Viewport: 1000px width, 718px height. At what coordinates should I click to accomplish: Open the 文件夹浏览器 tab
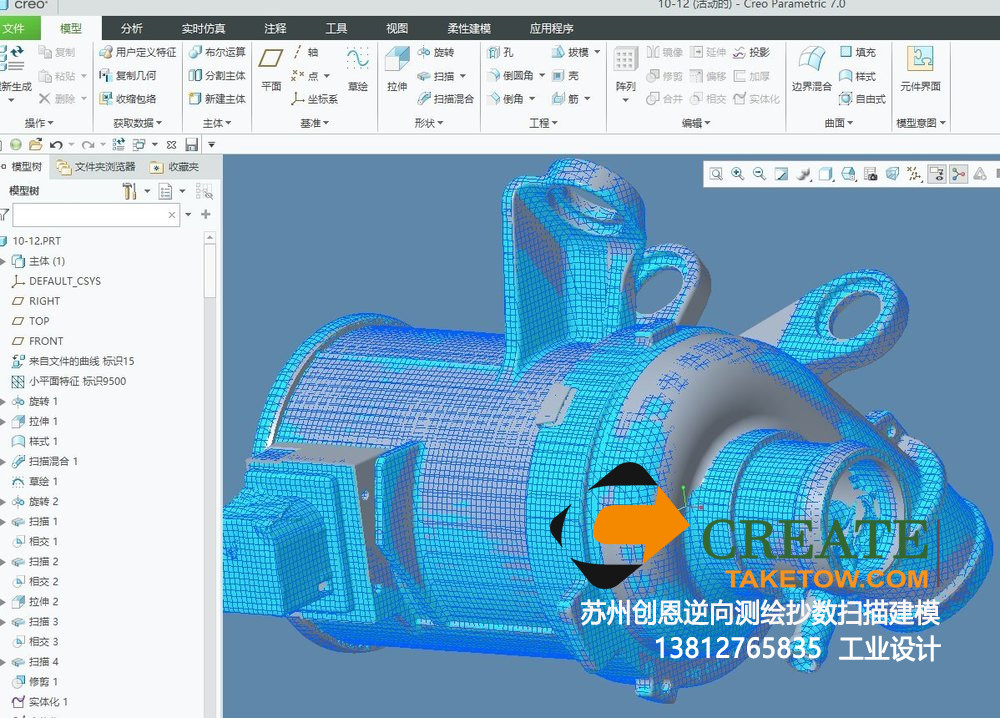98,167
